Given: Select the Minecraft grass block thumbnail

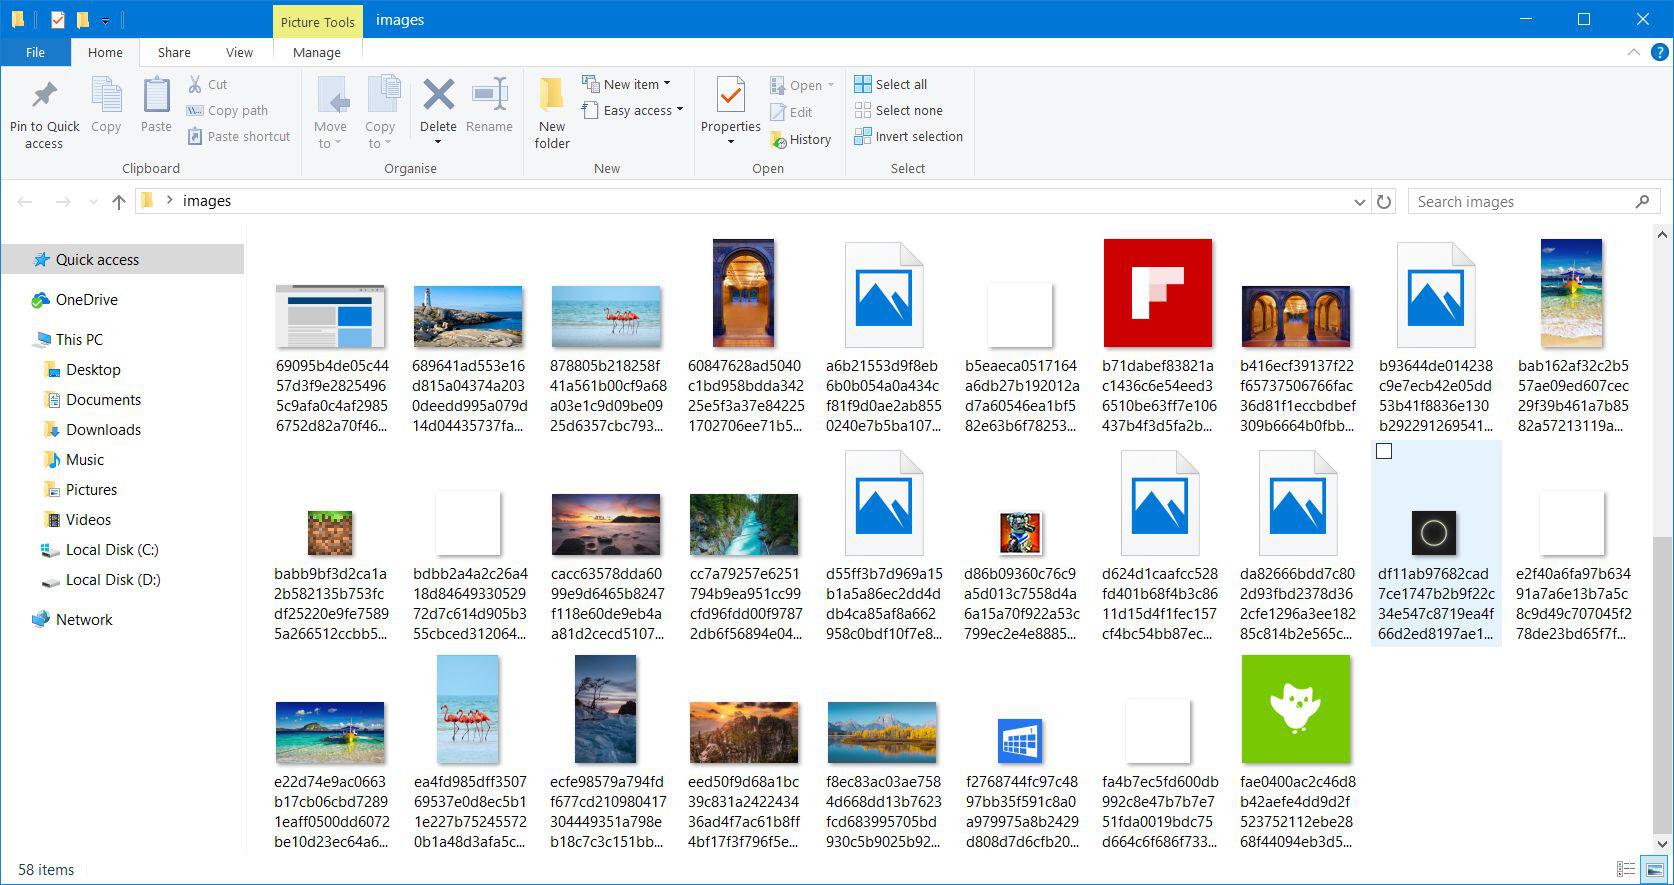Looking at the screenshot, I should (x=330, y=533).
